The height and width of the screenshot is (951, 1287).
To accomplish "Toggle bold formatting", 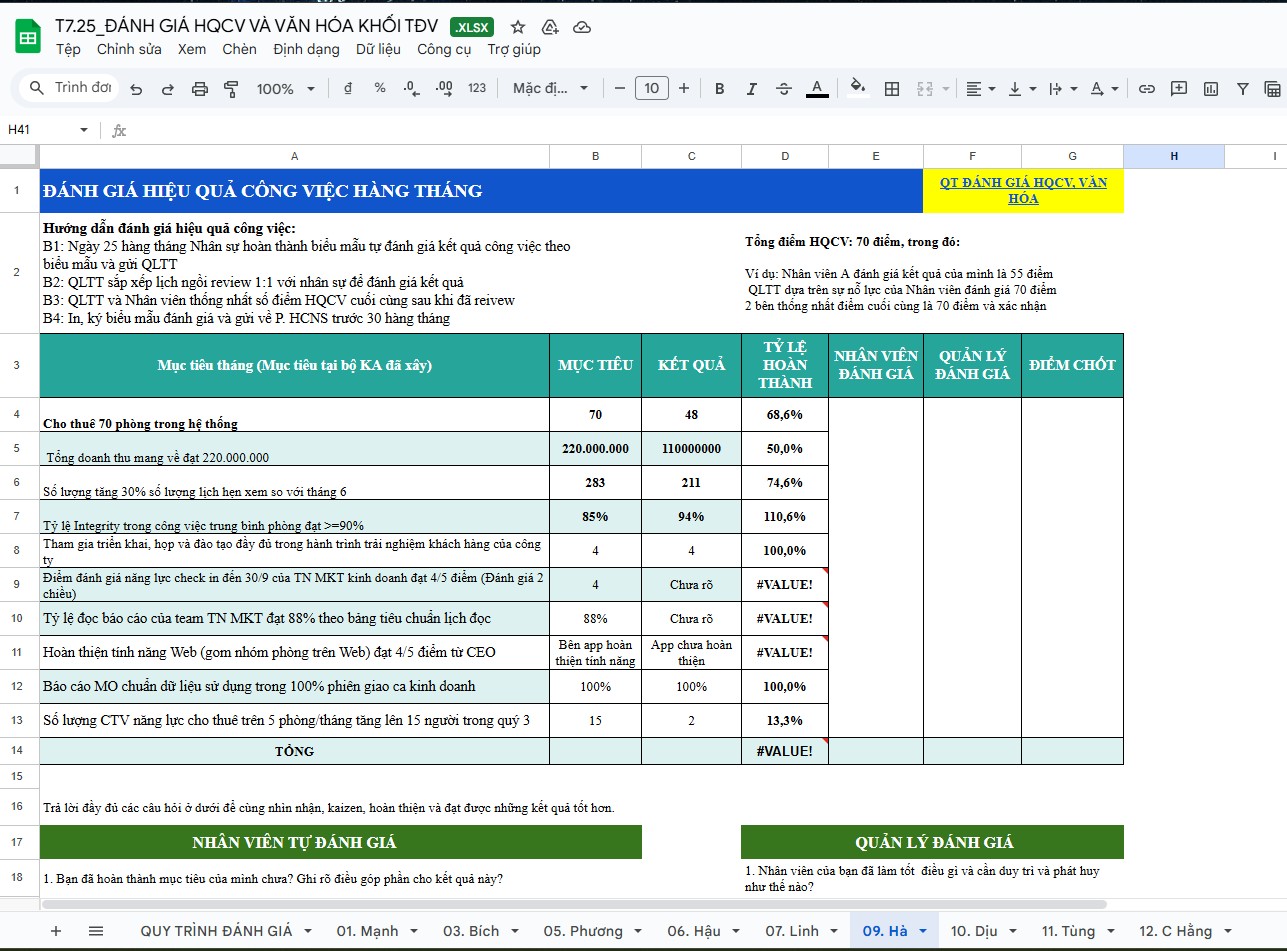I will click(x=719, y=88).
